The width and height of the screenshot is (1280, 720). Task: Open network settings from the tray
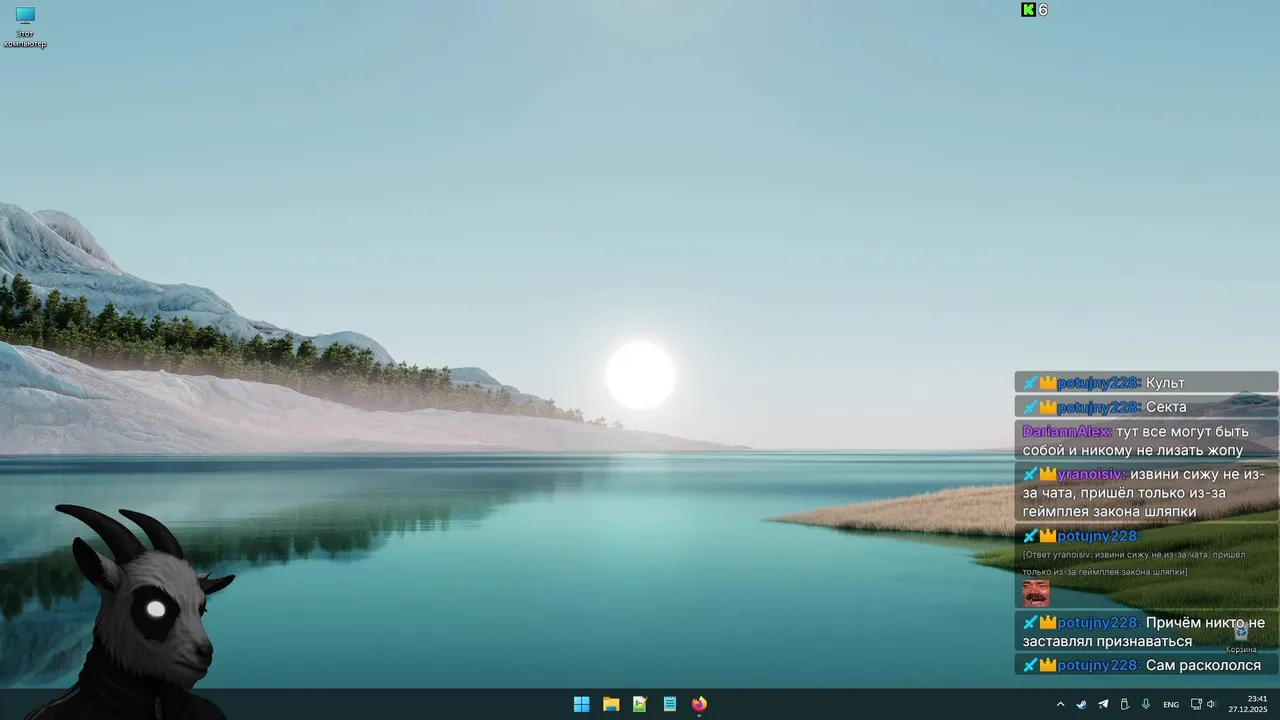[x=1196, y=704]
